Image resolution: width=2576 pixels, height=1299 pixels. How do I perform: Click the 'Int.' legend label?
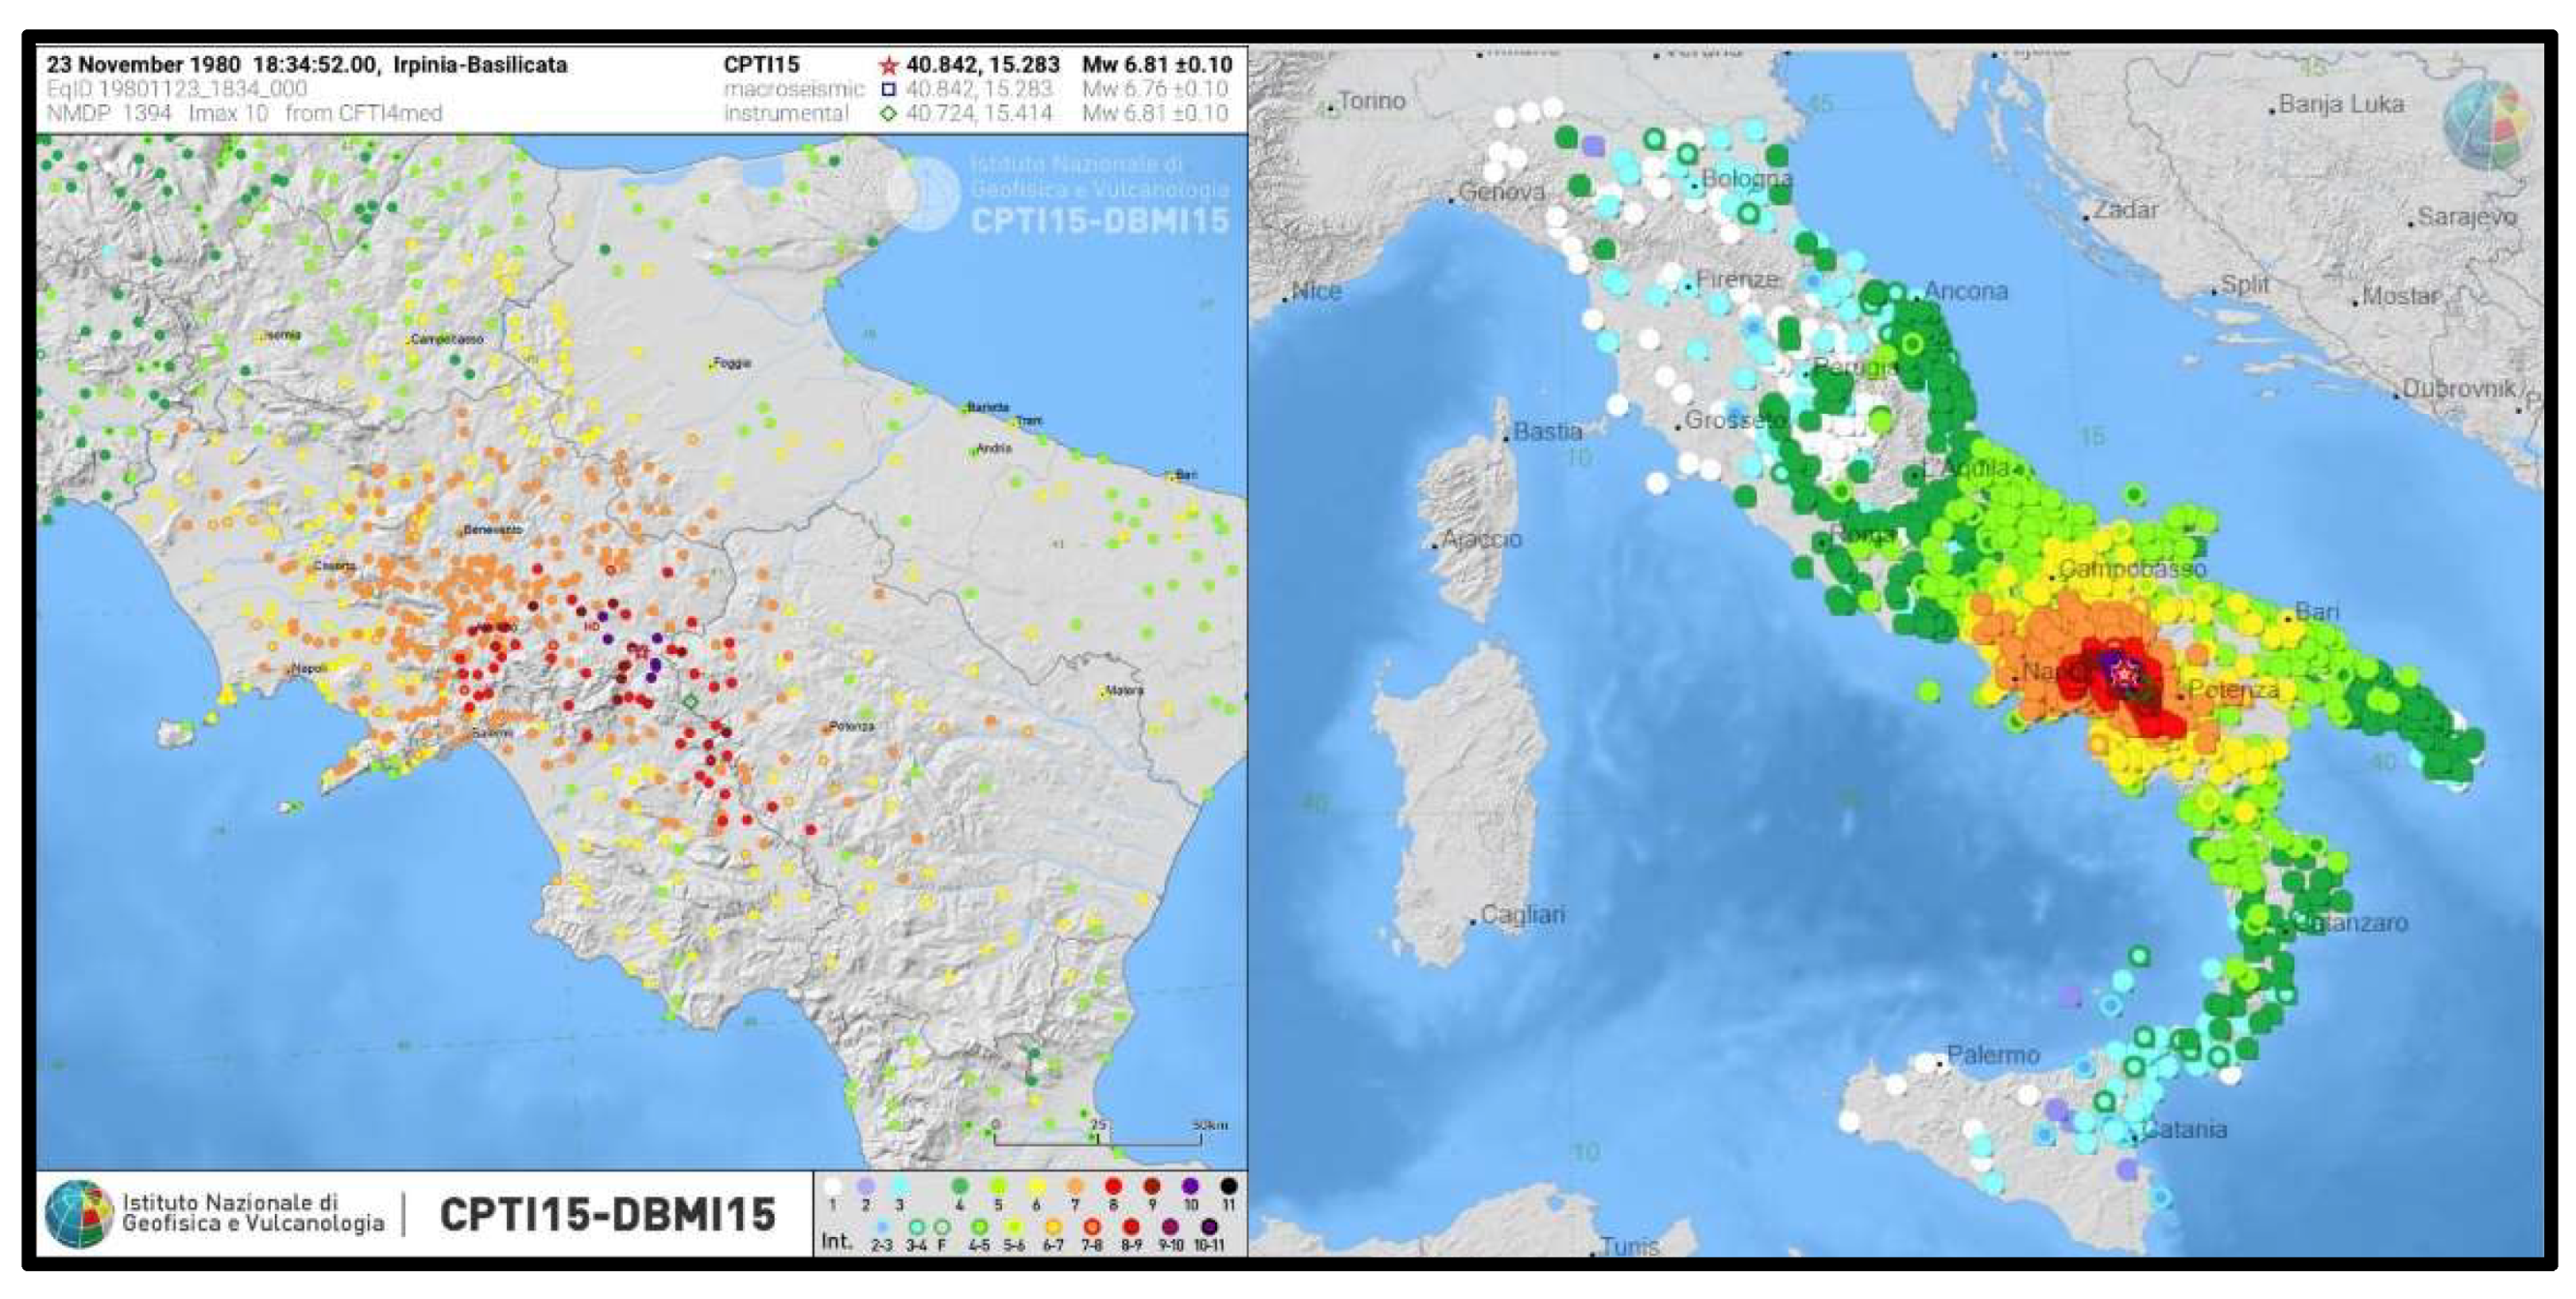[838, 1242]
